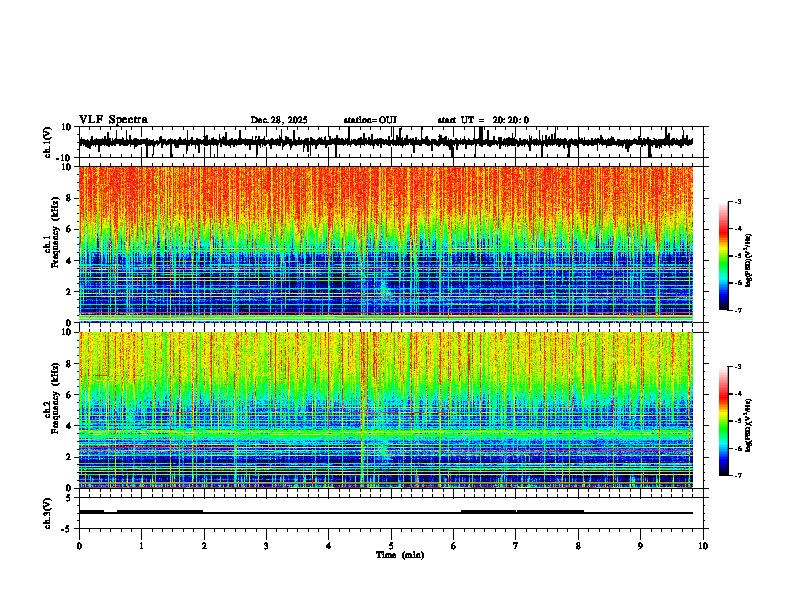This screenshot has width=792, height=612.
Task: Click the ch.2 frequency spectrogram plot
Action: tap(386, 410)
